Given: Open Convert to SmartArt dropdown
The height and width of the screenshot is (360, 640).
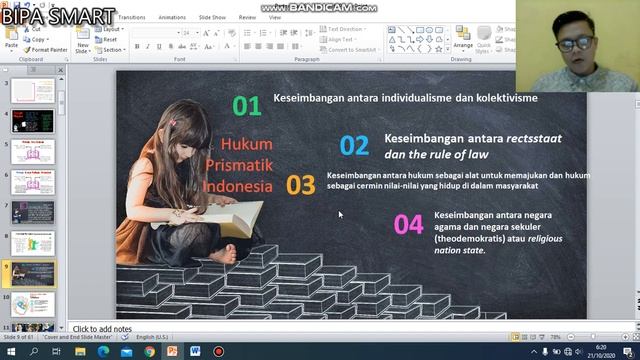Looking at the screenshot, I should pyautogui.click(x=350, y=50).
